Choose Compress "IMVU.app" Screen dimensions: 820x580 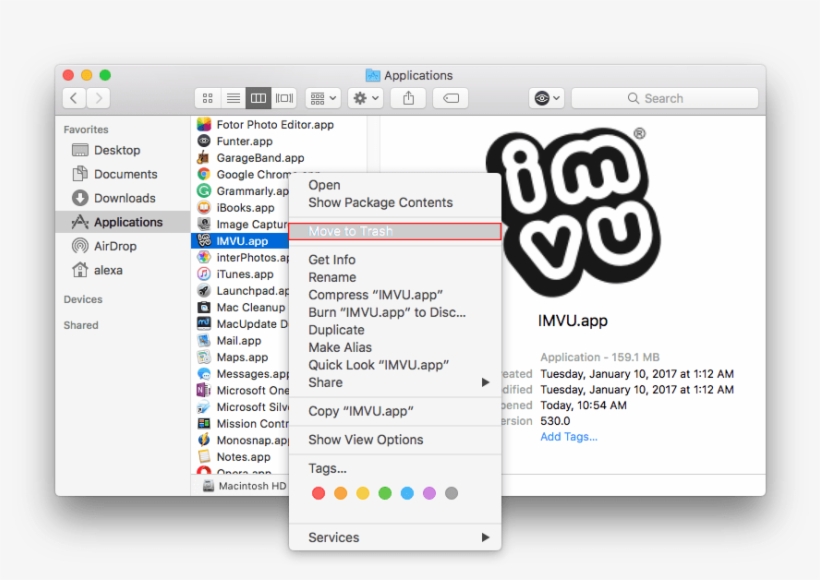[395, 295]
